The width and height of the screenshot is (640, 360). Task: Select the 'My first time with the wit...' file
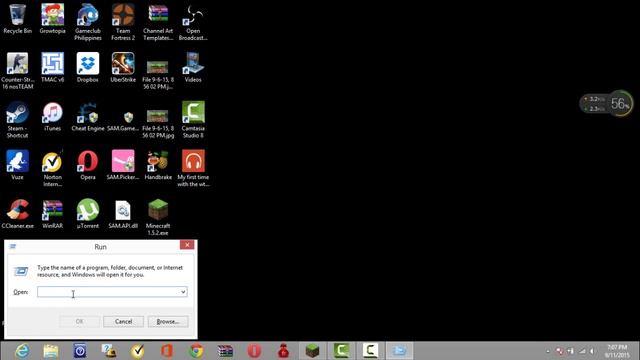[x=193, y=169]
